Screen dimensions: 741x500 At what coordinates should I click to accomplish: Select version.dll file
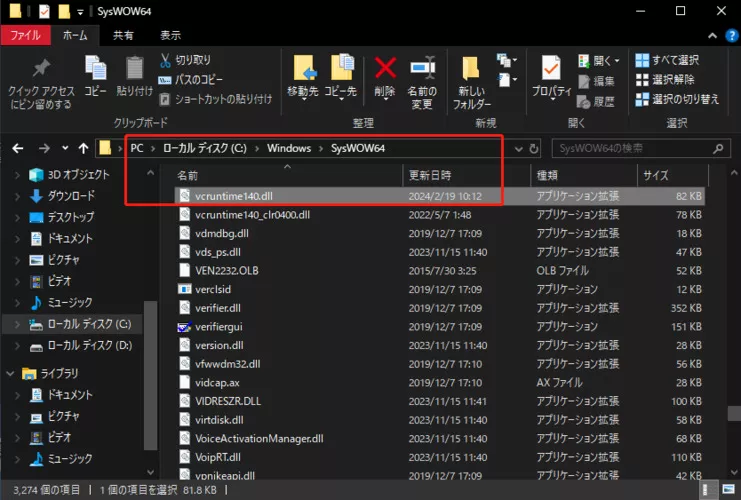pos(439,345)
